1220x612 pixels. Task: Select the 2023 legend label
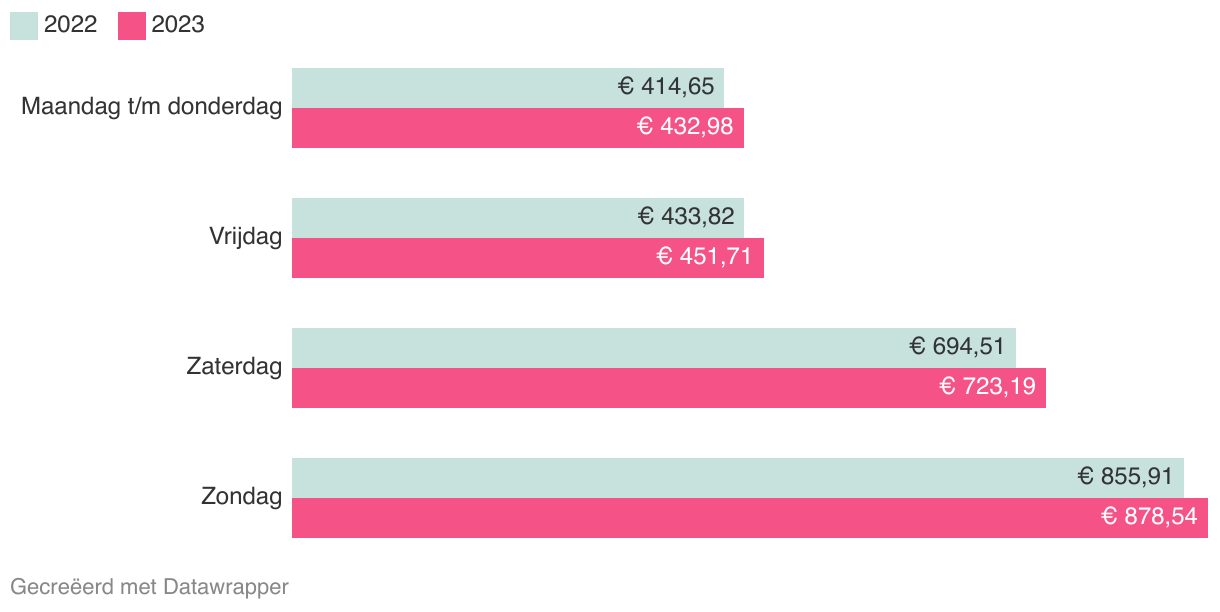178,25
